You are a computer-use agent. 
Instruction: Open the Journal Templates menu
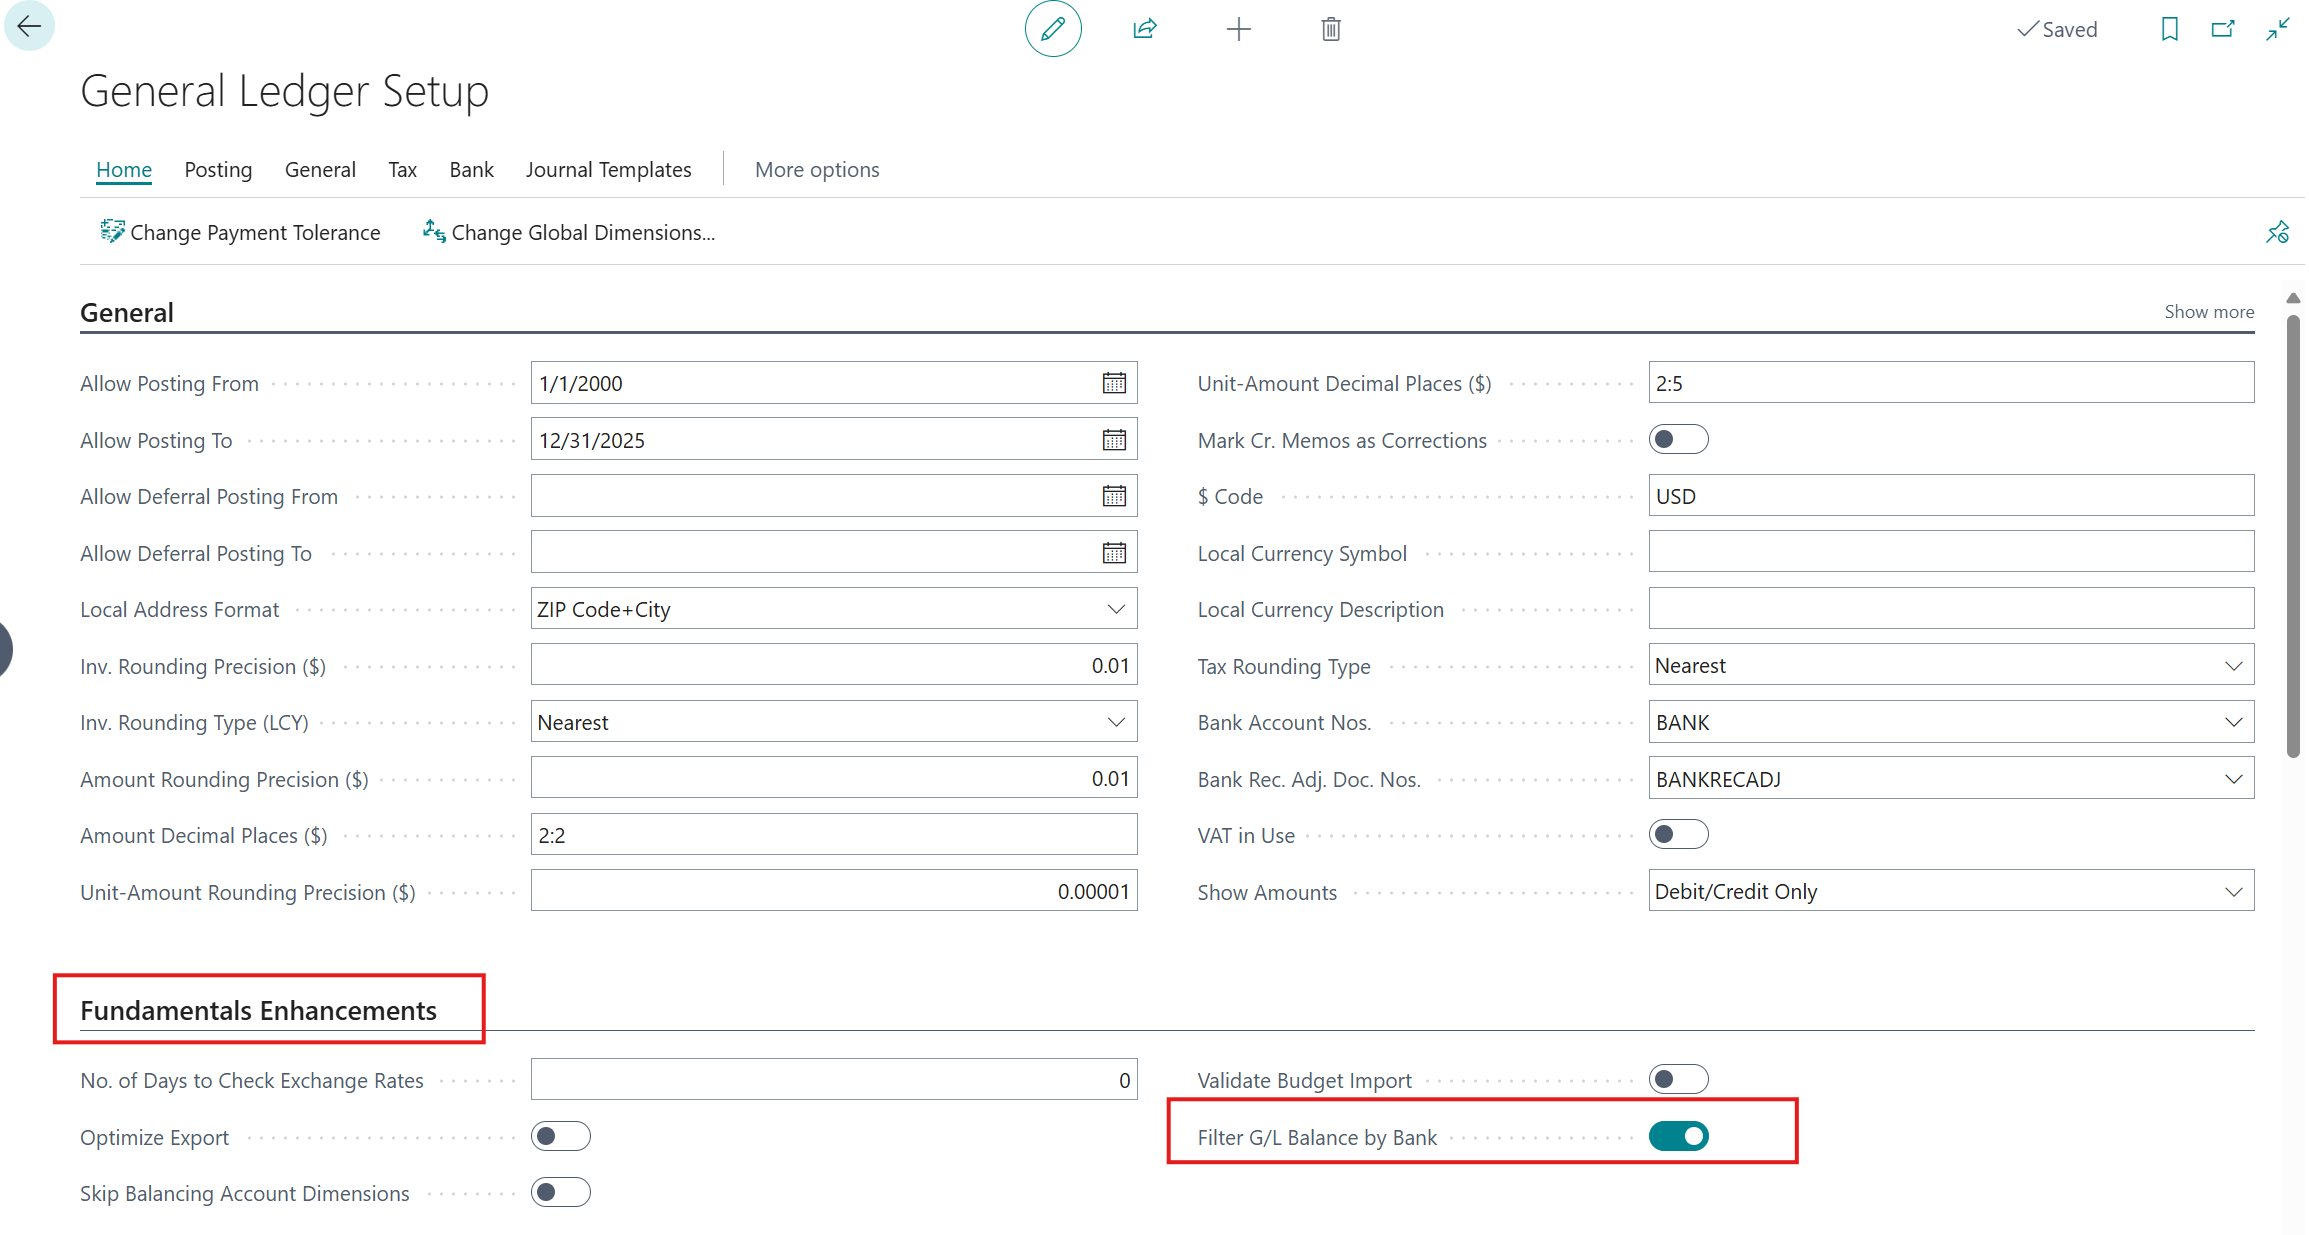(x=608, y=170)
